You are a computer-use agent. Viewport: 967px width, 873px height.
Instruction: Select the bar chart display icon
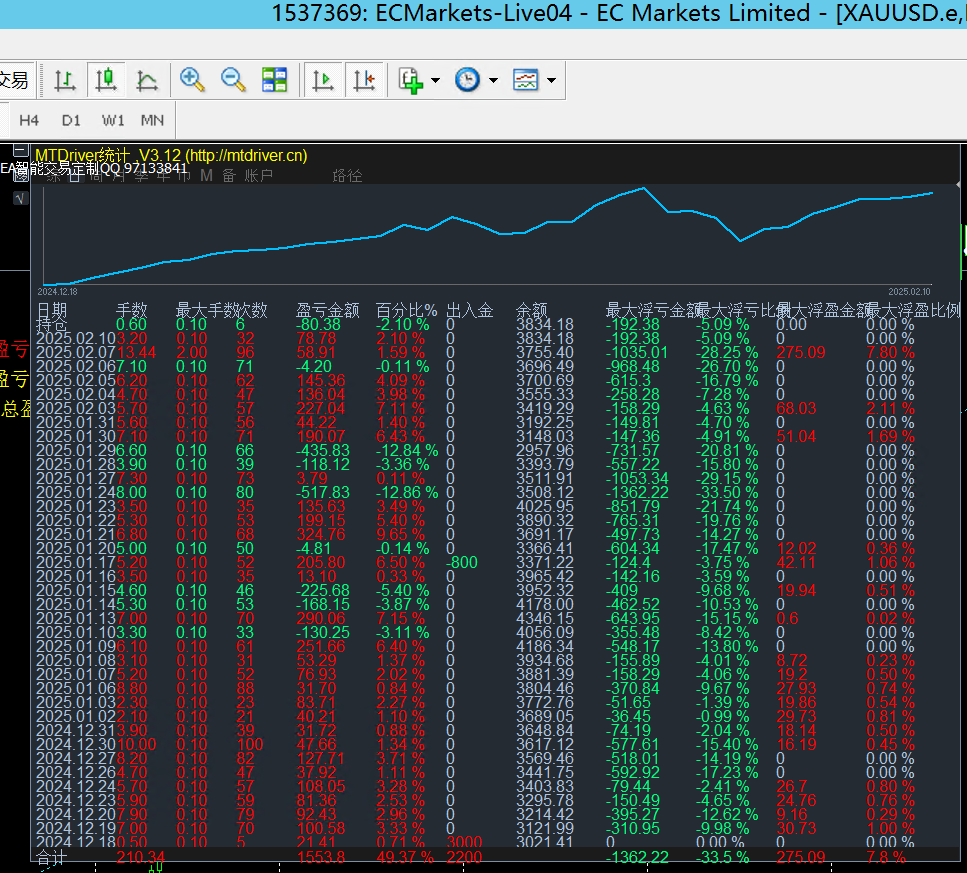pos(65,80)
